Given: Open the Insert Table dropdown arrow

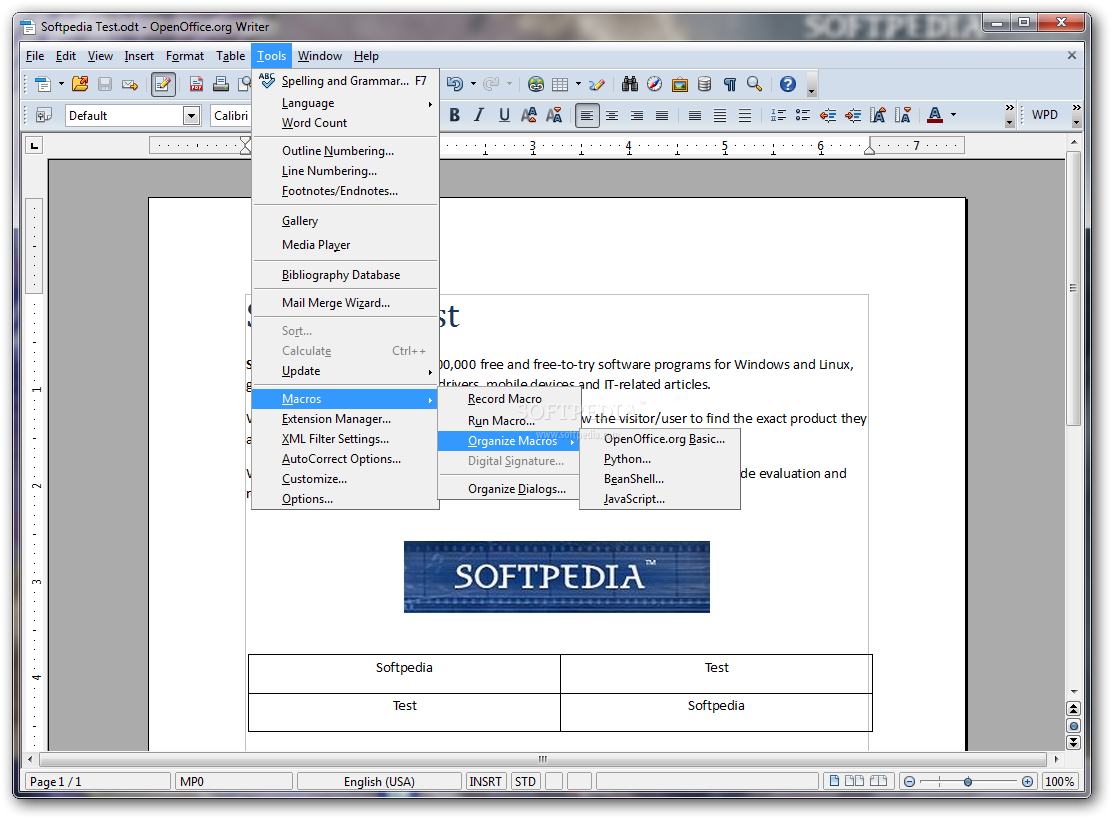Looking at the screenshot, I should point(579,84).
